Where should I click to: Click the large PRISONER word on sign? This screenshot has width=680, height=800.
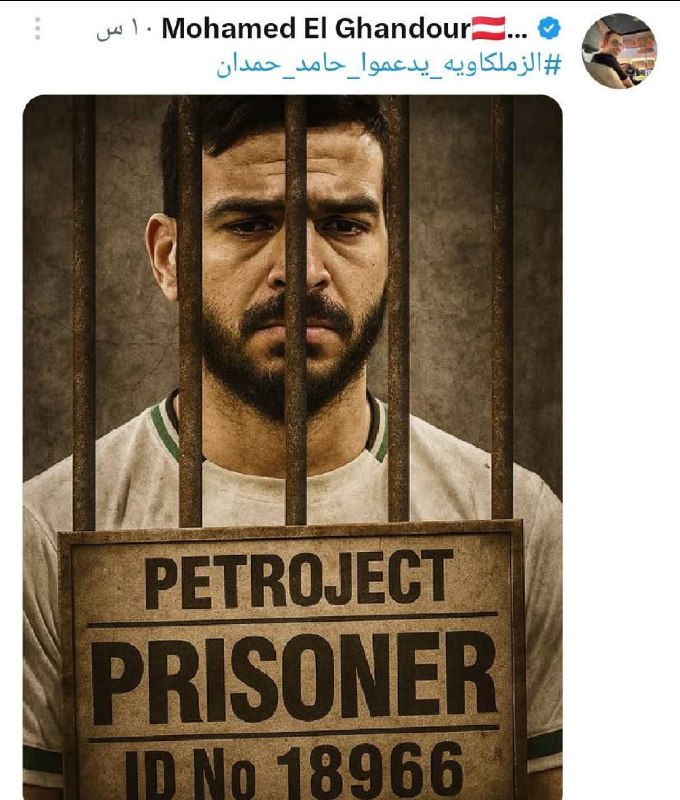(x=294, y=676)
